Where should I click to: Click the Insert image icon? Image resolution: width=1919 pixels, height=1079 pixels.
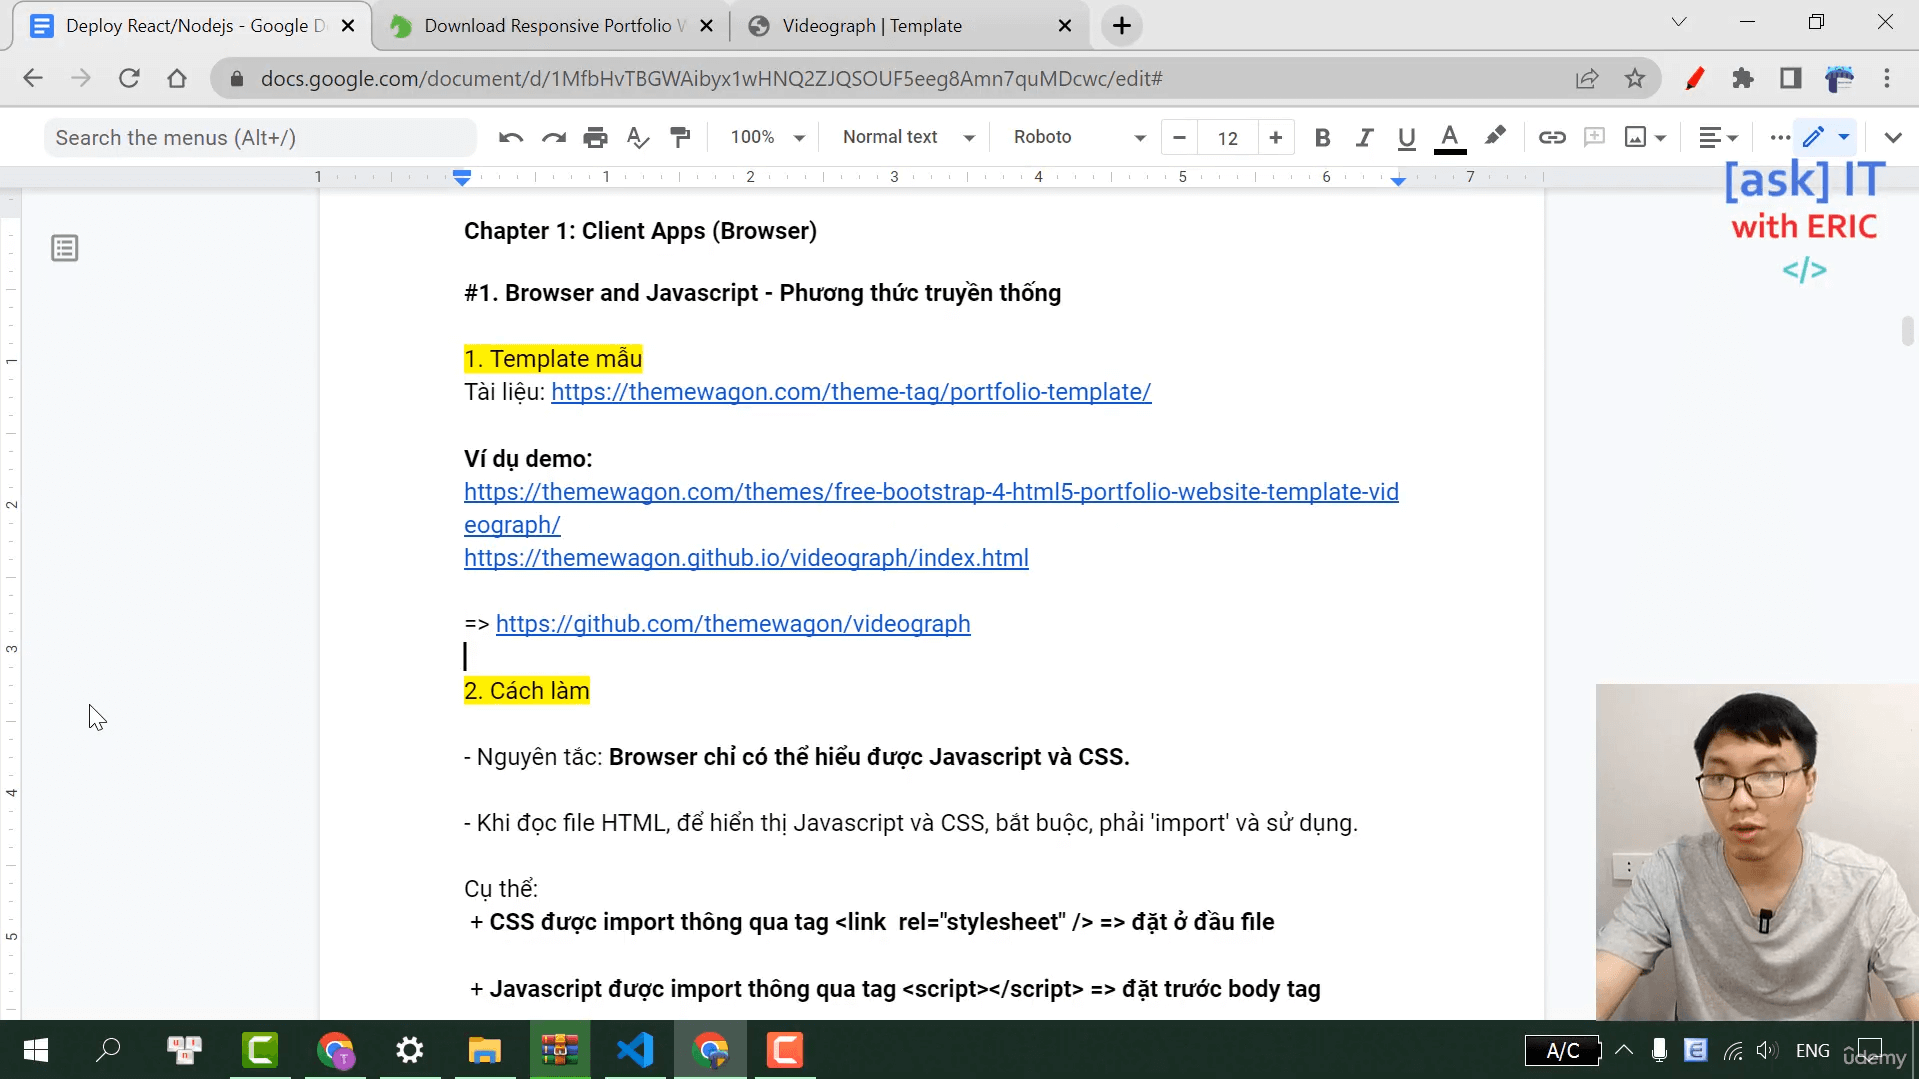click(x=1635, y=137)
